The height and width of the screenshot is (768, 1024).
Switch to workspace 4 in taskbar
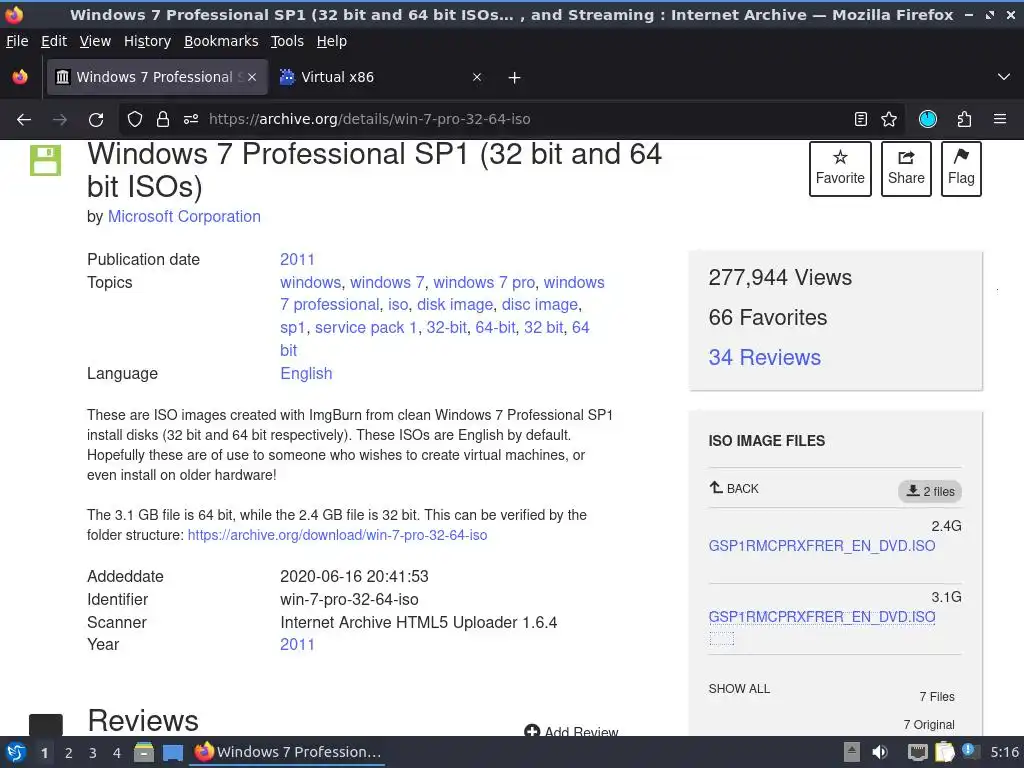(116, 753)
